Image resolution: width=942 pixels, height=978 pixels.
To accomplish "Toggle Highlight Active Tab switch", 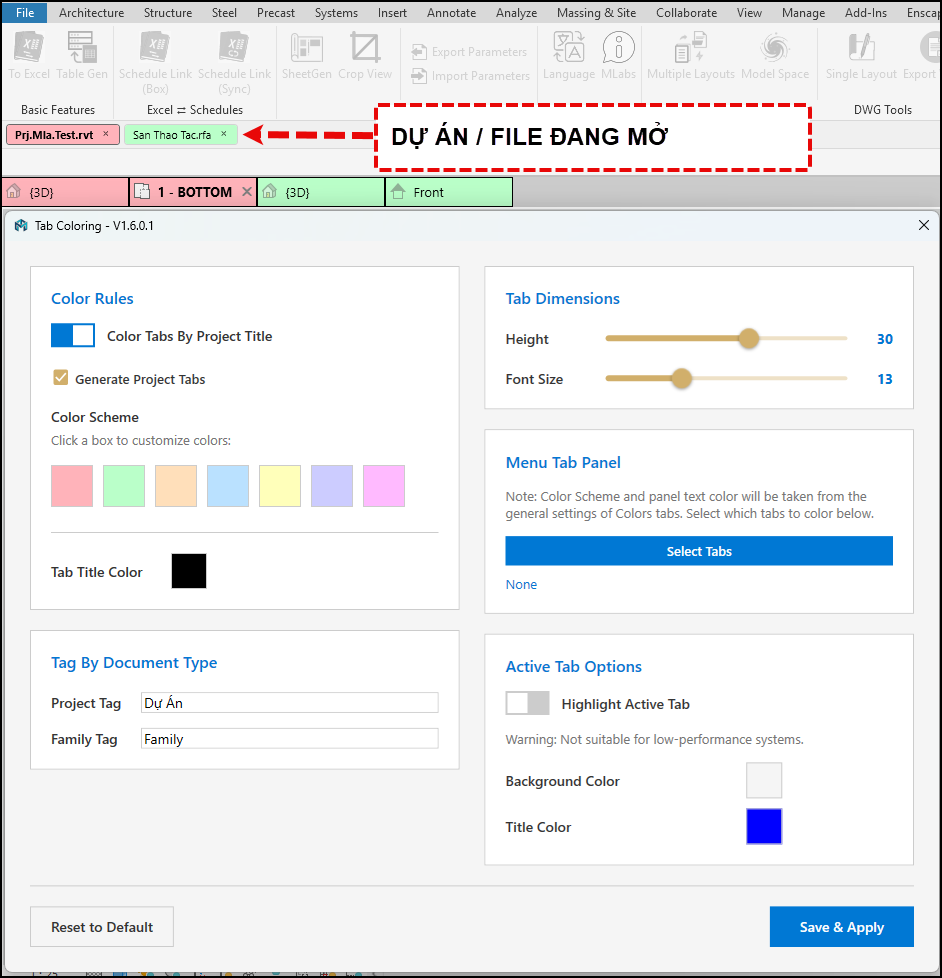I will point(527,703).
